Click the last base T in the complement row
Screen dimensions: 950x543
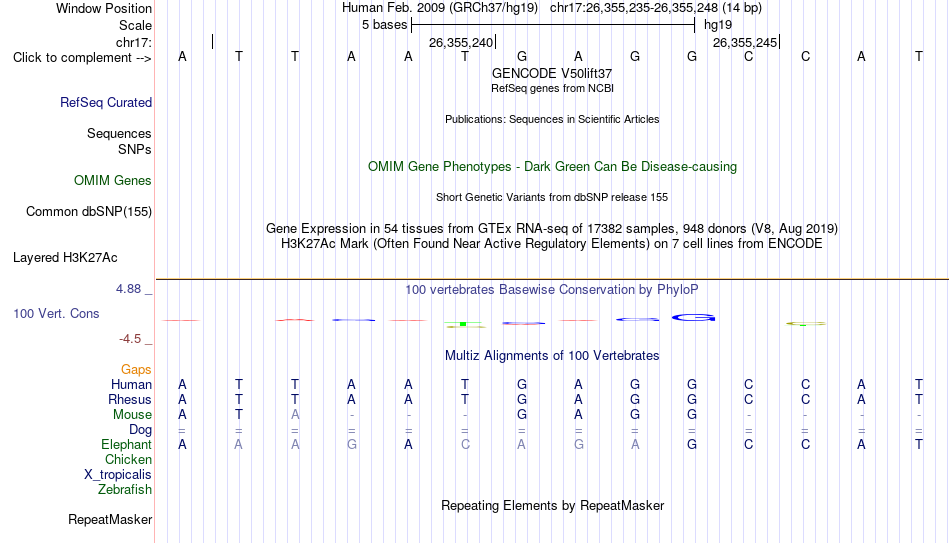coord(918,56)
